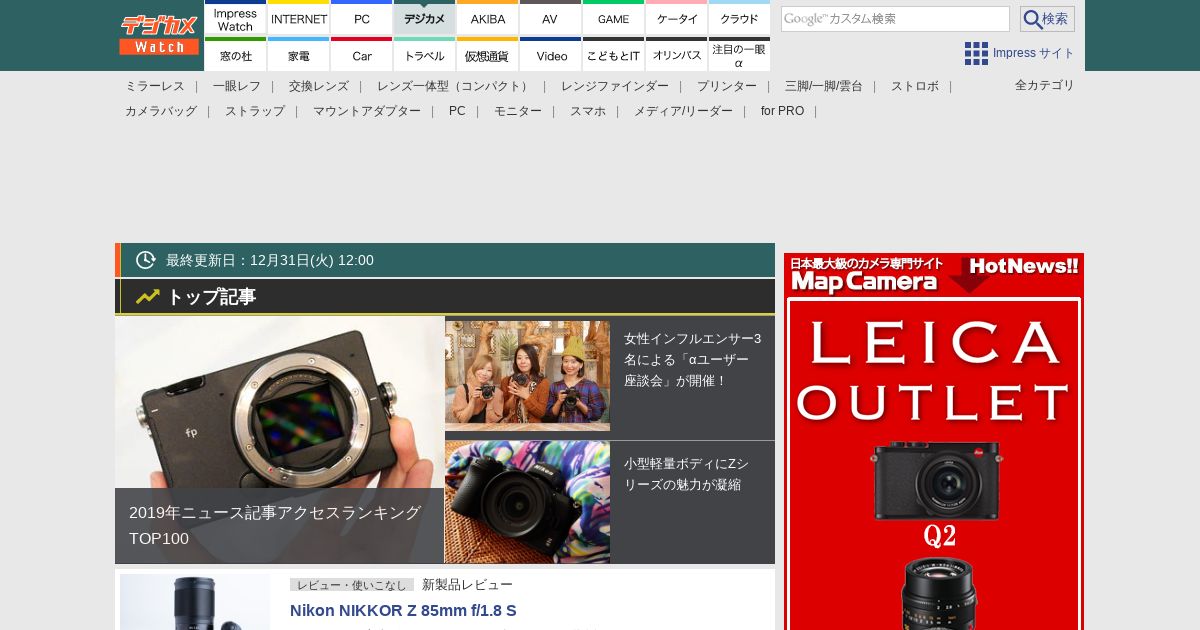Open マウントアダプター category

pos(367,111)
